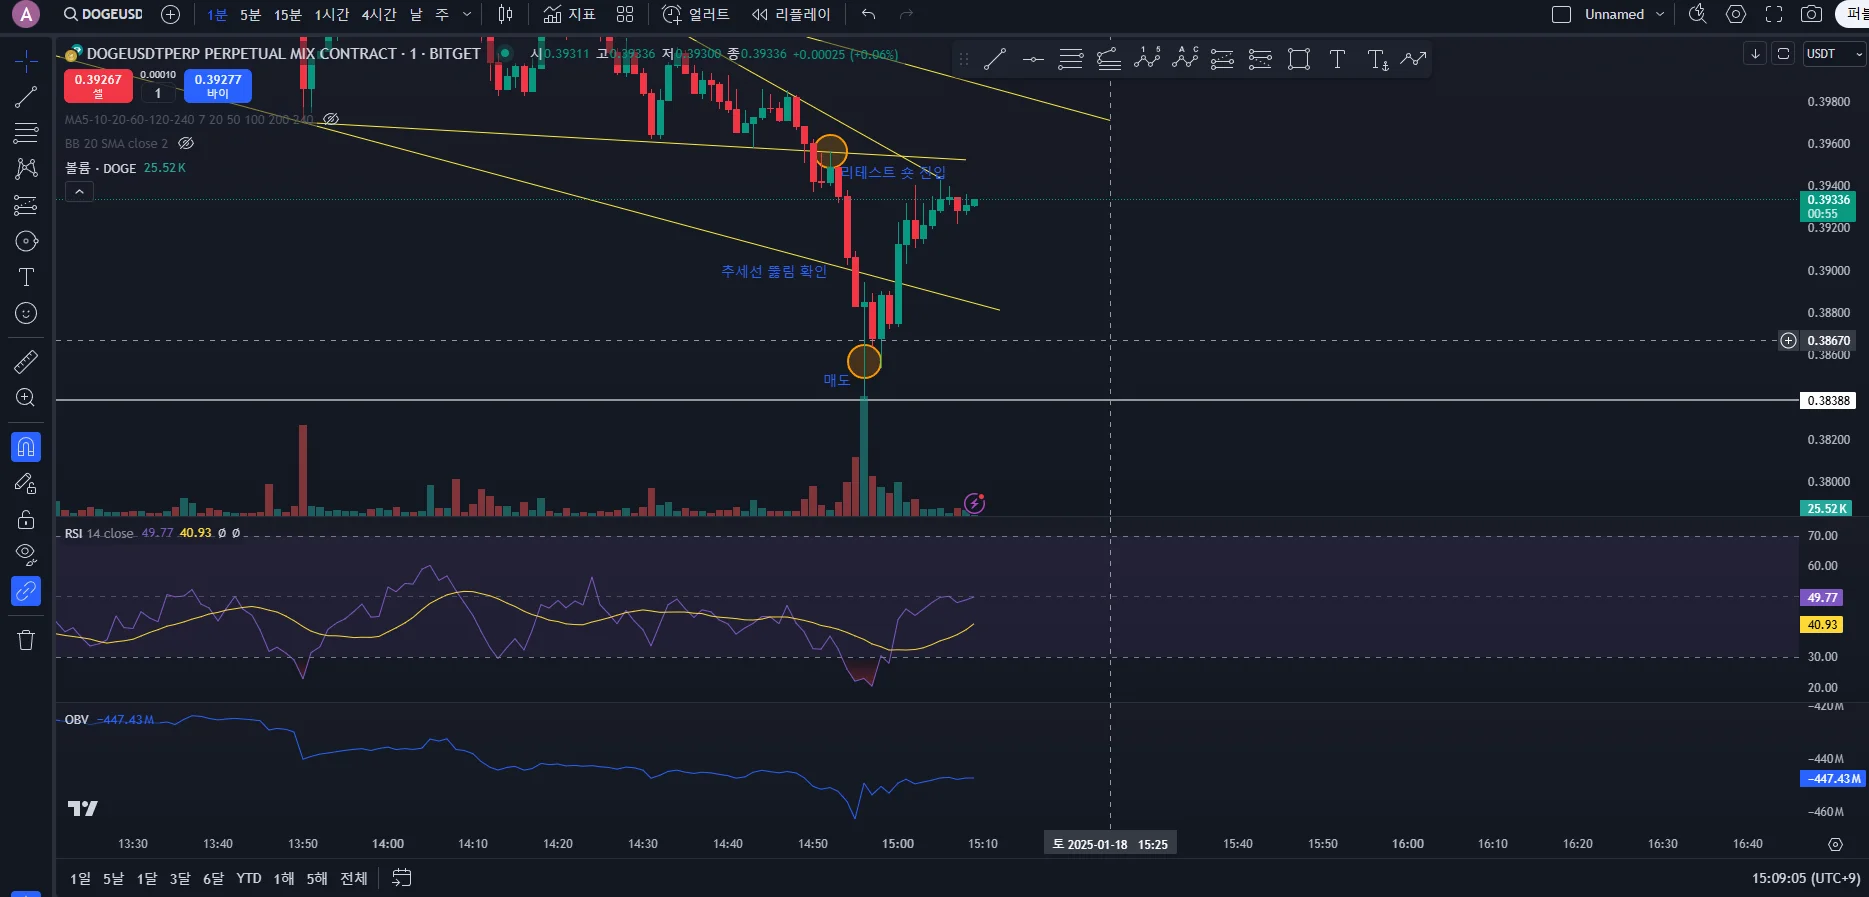This screenshot has height=897, width=1869.
Task: Open the 지표 indicators dialog
Action: 569,14
